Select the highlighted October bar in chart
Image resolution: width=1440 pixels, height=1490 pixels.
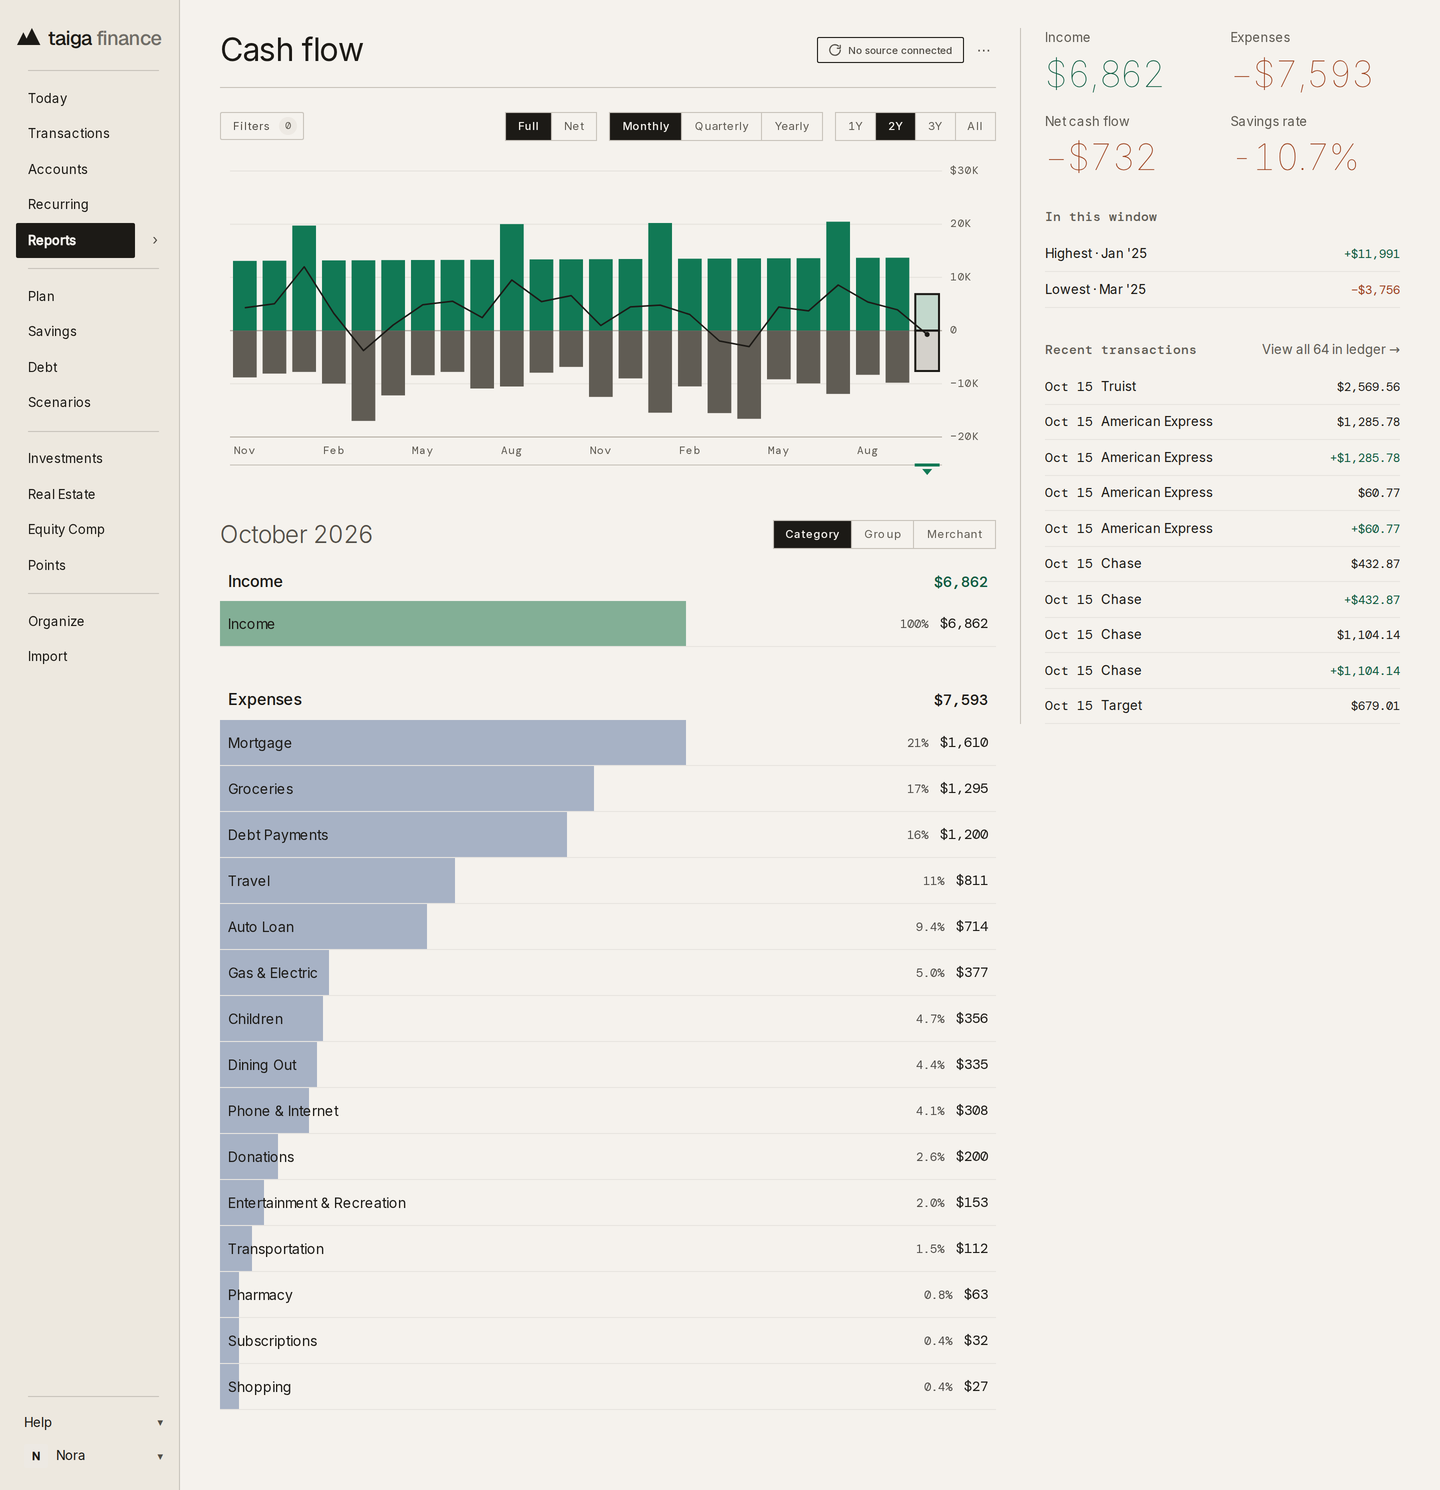[x=927, y=332]
